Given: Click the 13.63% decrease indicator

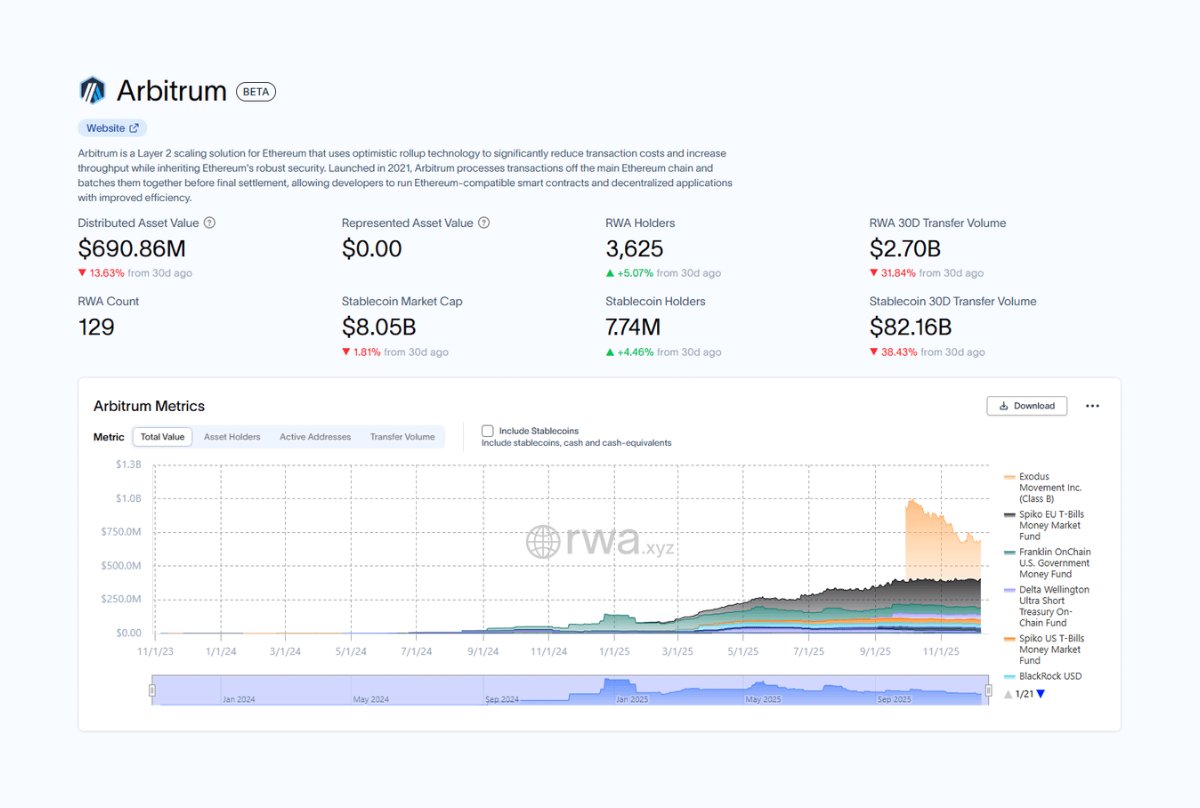Looking at the screenshot, I should [x=102, y=273].
